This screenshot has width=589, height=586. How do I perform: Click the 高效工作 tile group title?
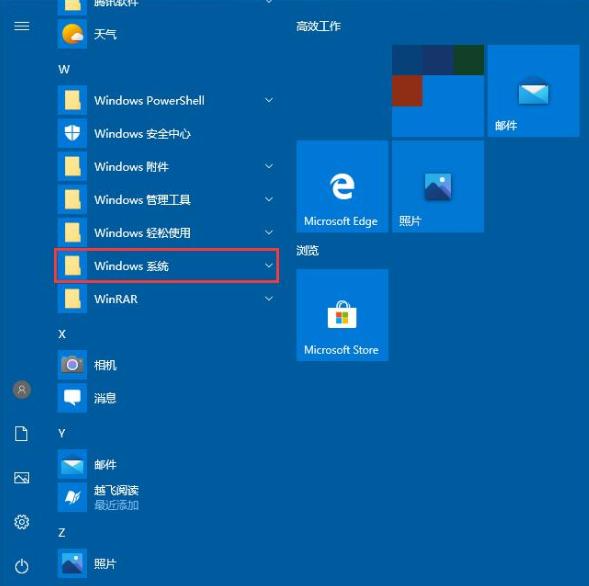tap(318, 26)
